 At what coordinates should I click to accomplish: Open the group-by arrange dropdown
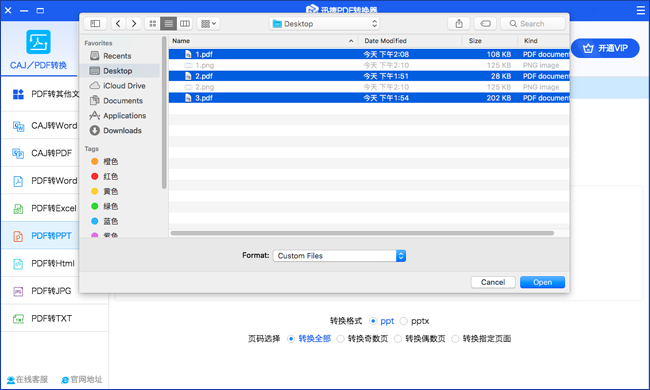click(x=209, y=24)
